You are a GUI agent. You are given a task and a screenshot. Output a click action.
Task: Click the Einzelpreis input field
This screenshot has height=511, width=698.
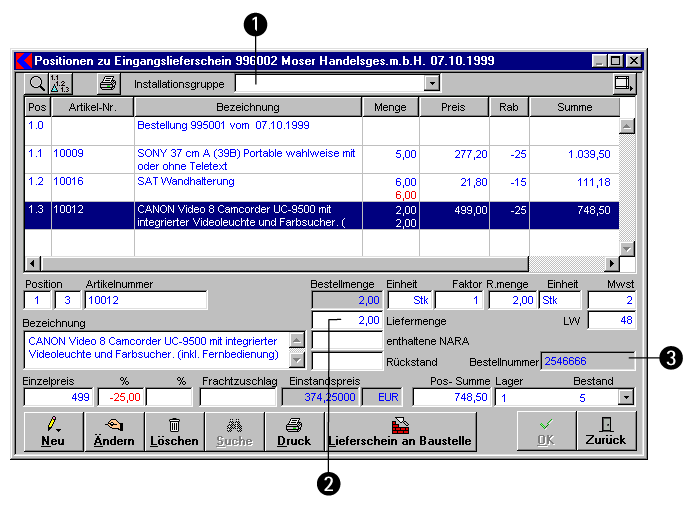pyautogui.click(x=58, y=398)
